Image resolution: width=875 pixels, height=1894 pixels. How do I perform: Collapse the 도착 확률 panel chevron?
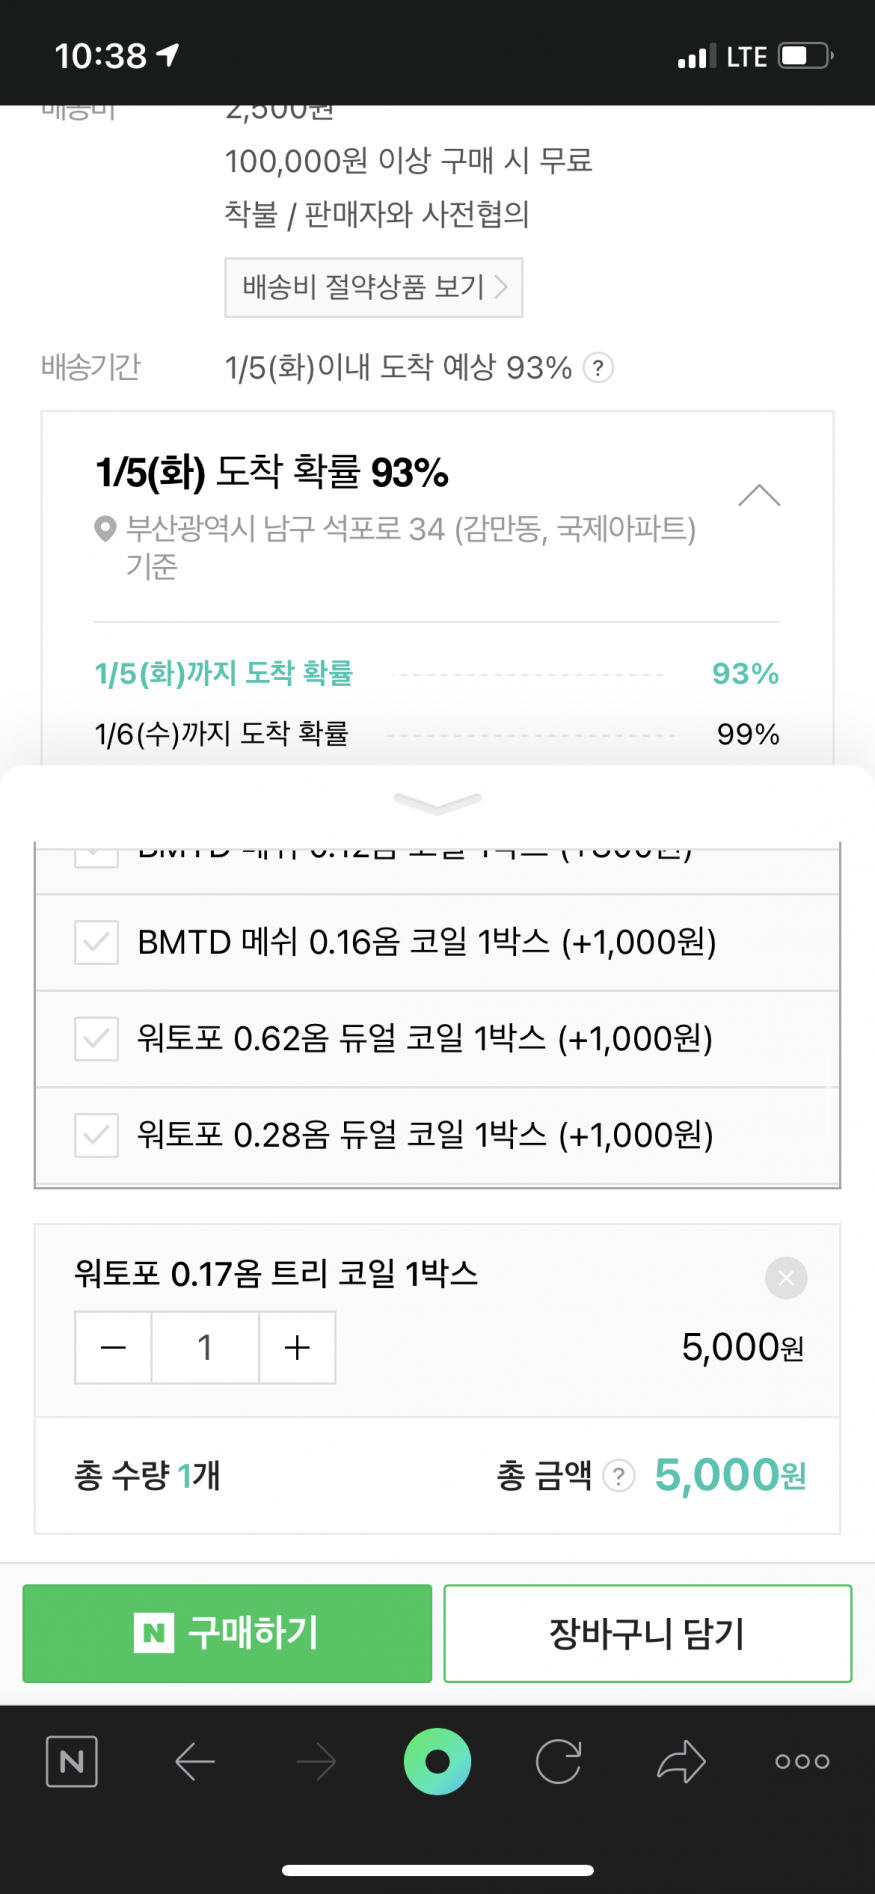click(759, 495)
